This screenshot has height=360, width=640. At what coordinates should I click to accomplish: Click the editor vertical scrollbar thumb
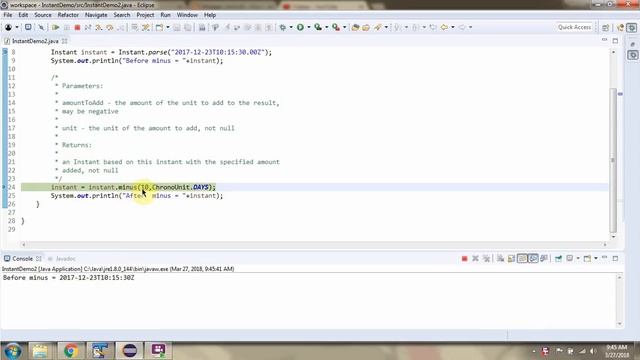pos(613,160)
